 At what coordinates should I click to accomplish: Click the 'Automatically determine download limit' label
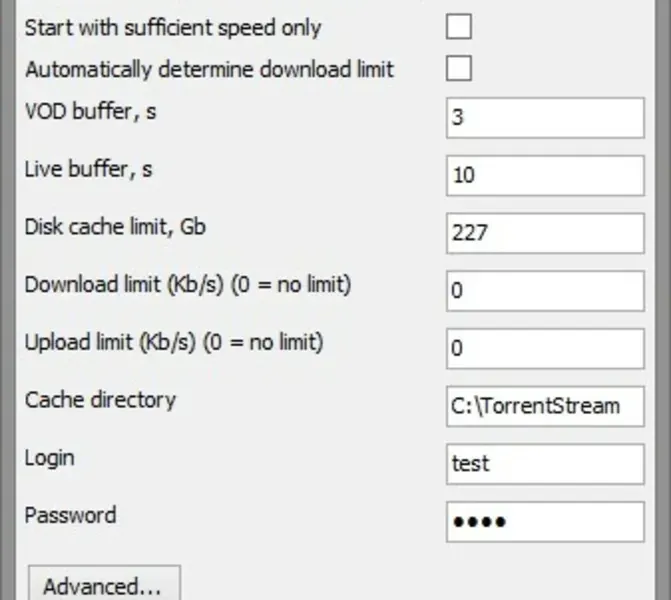pyautogui.click(x=209, y=69)
